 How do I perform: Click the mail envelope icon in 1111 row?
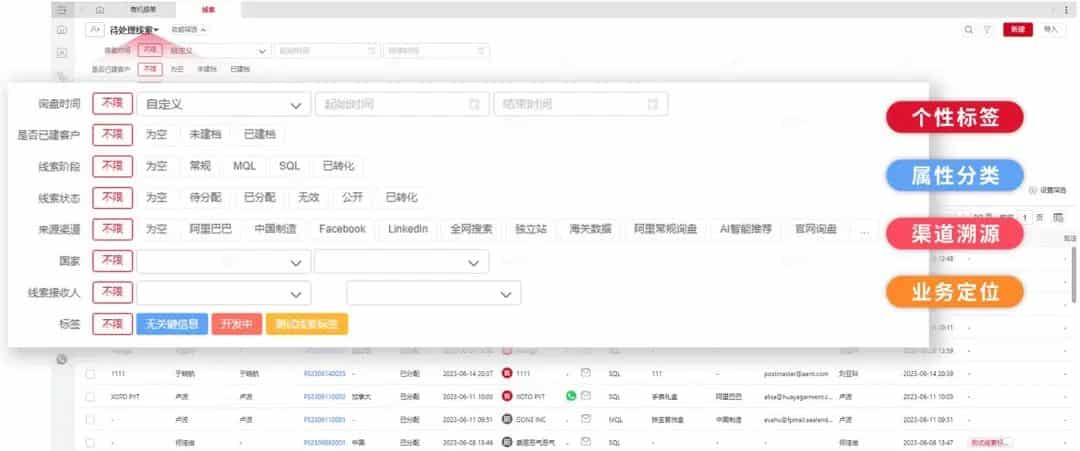[586, 373]
